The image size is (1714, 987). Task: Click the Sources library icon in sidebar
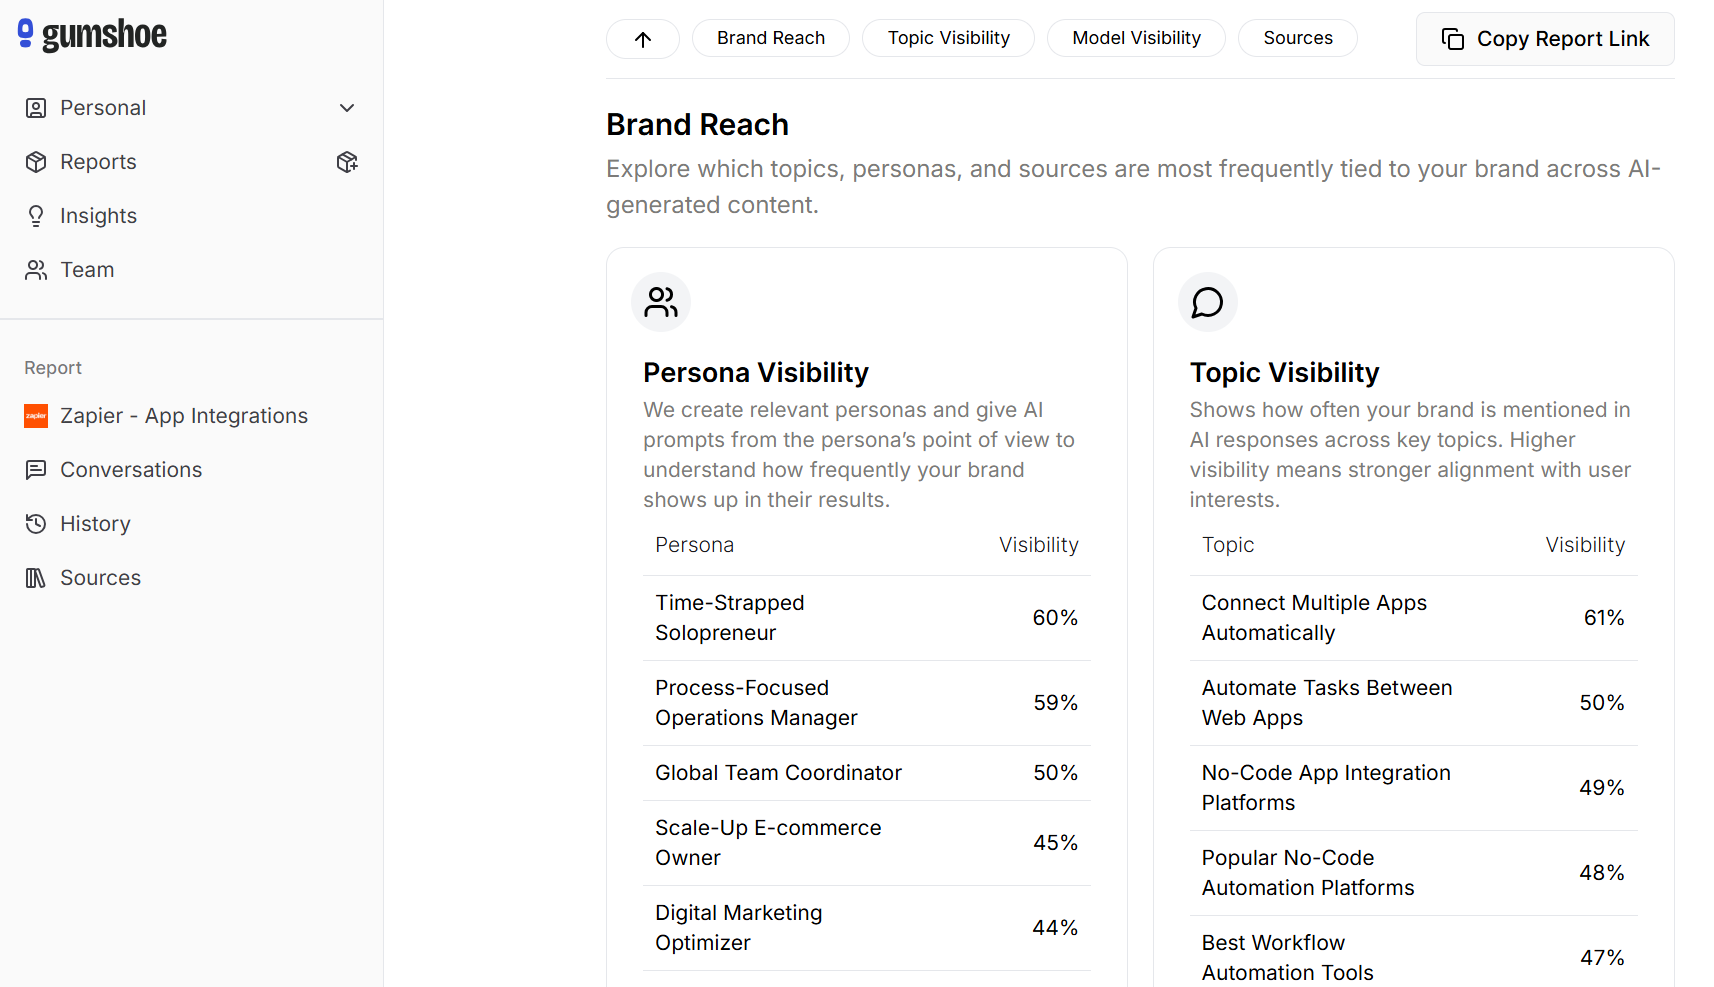[36, 578]
